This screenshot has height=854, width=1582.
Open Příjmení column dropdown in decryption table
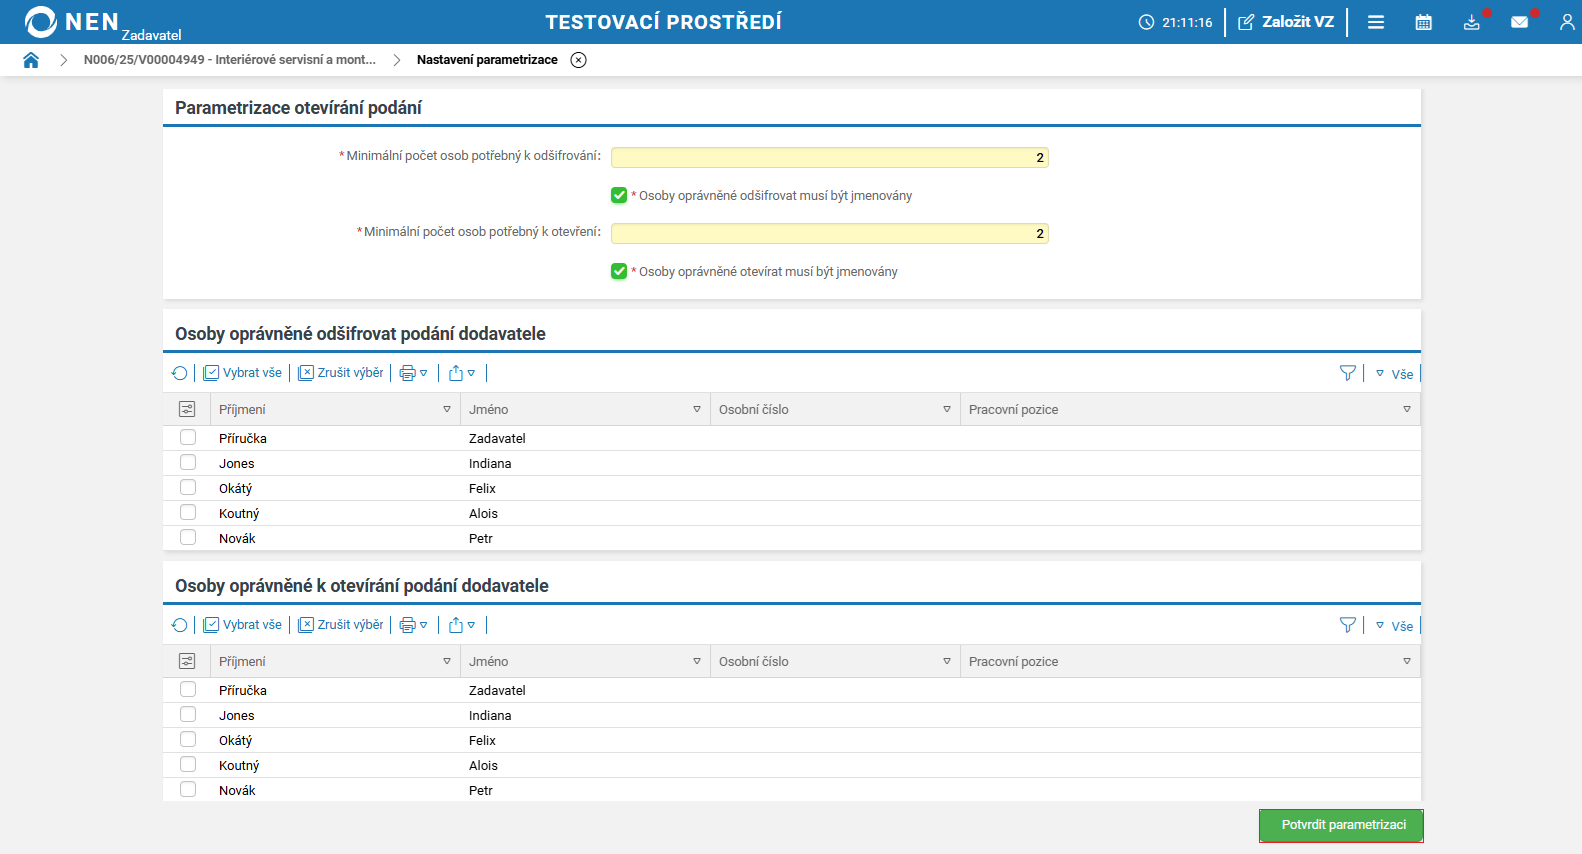(x=447, y=410)
